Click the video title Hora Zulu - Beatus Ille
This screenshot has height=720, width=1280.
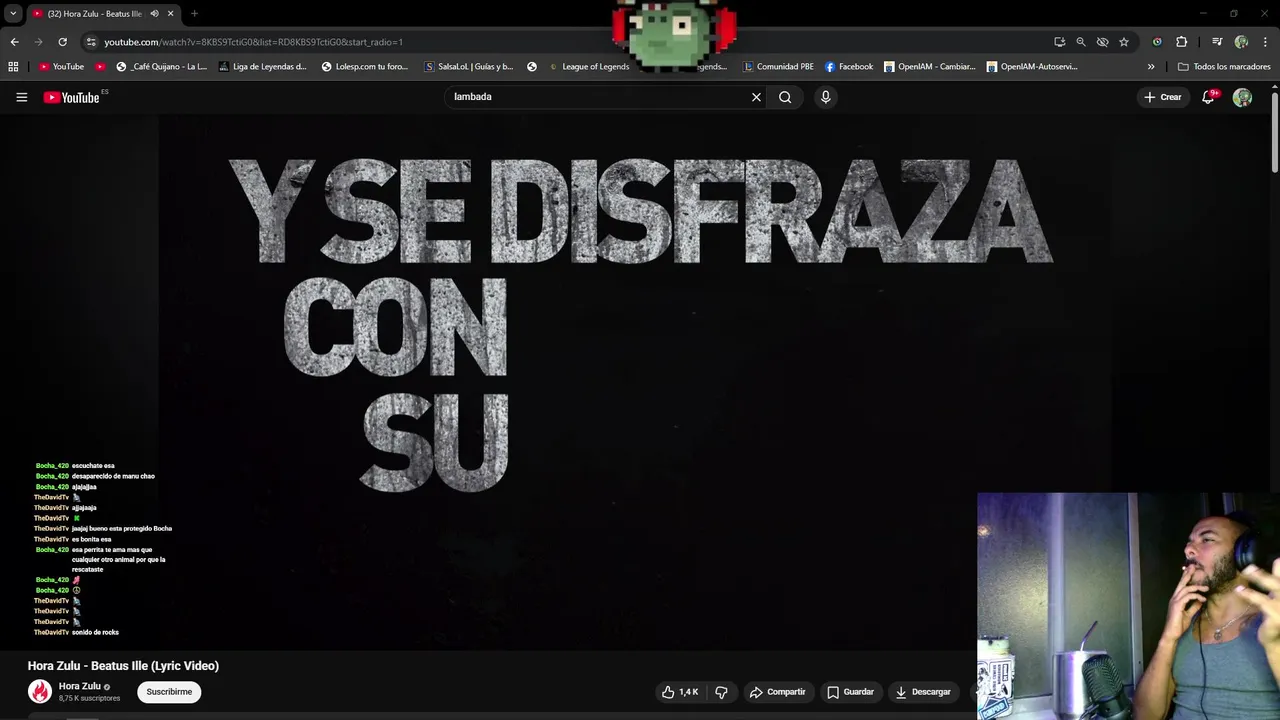[123, 666]
